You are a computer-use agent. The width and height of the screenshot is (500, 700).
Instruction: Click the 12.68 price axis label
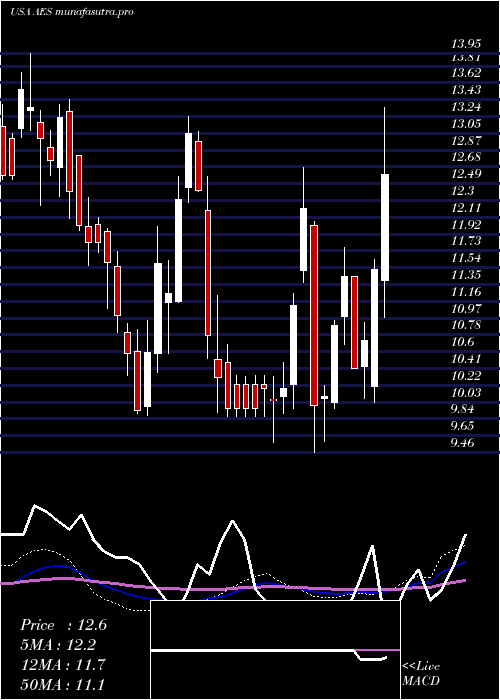(x=466, y=157)
